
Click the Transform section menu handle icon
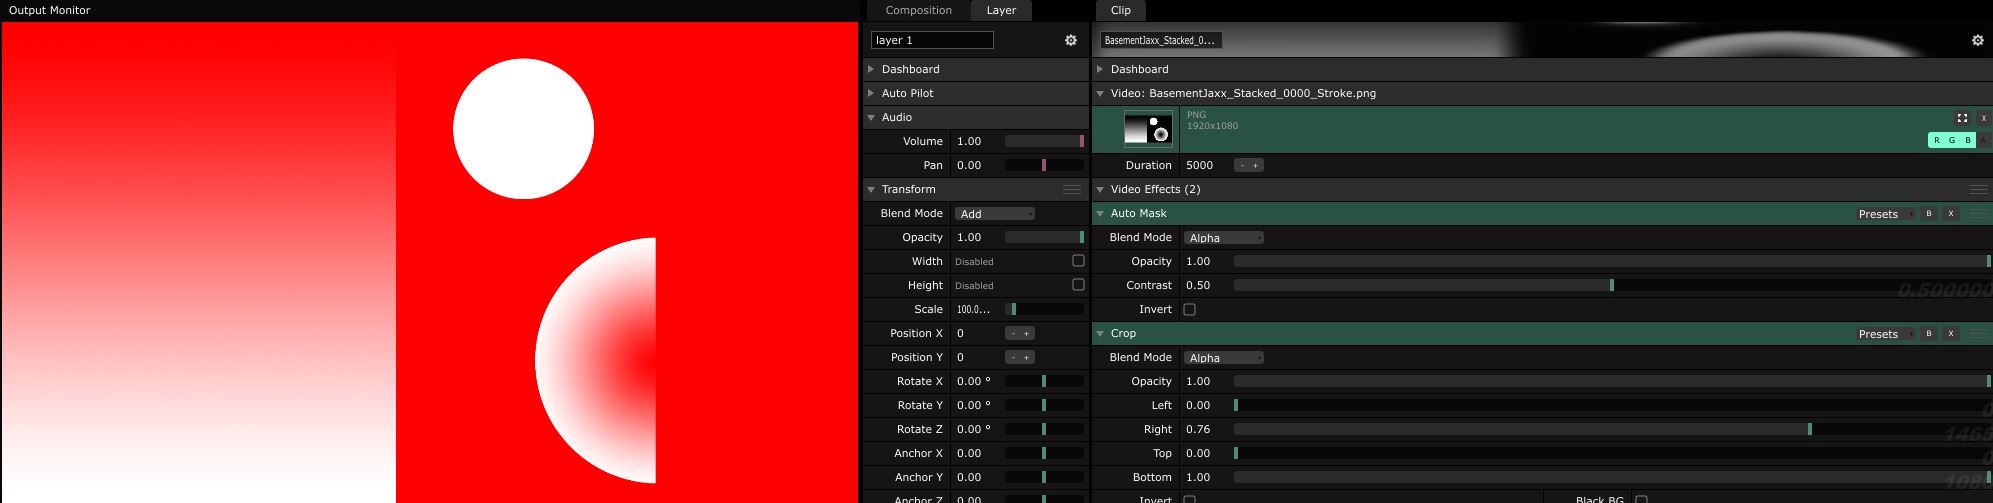pyautogui.click(x=1071, y=190)
